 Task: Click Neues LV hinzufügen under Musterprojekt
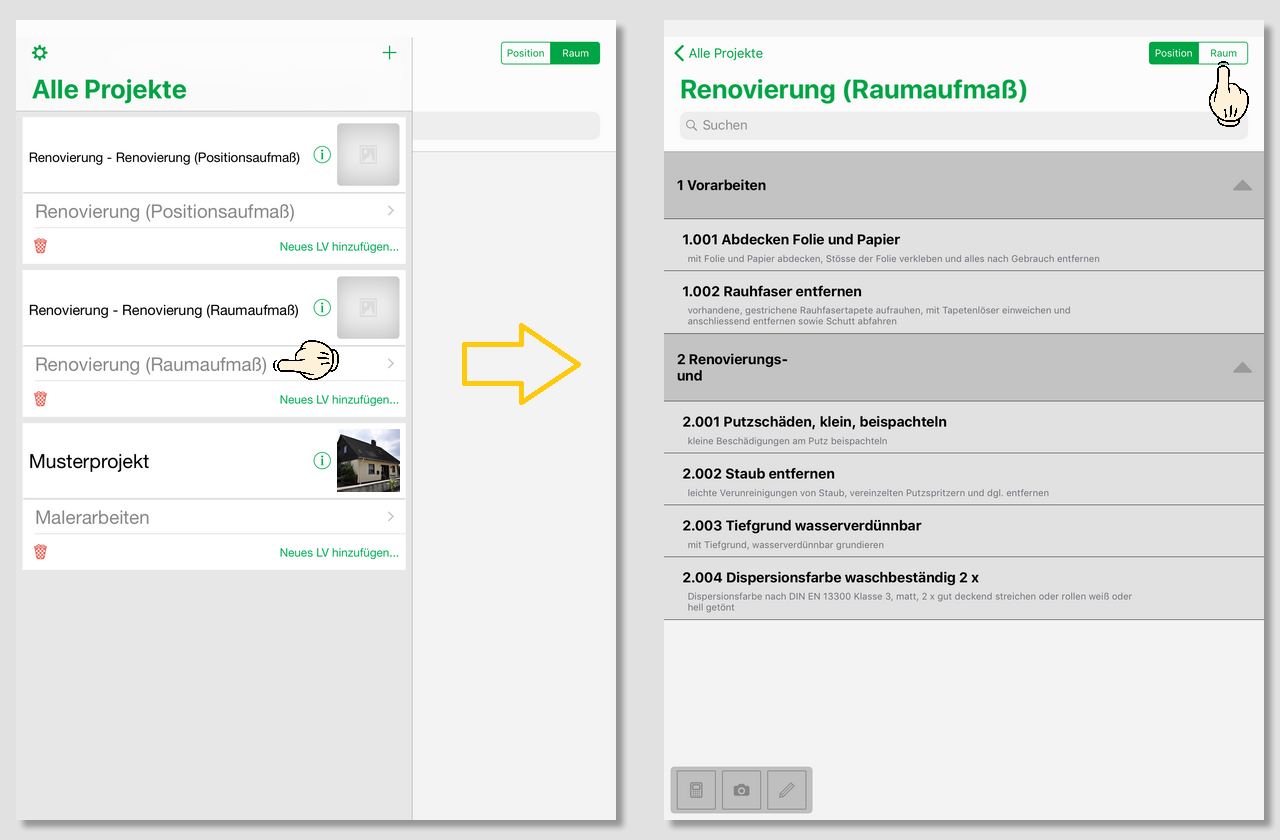[x=339, y=552]
